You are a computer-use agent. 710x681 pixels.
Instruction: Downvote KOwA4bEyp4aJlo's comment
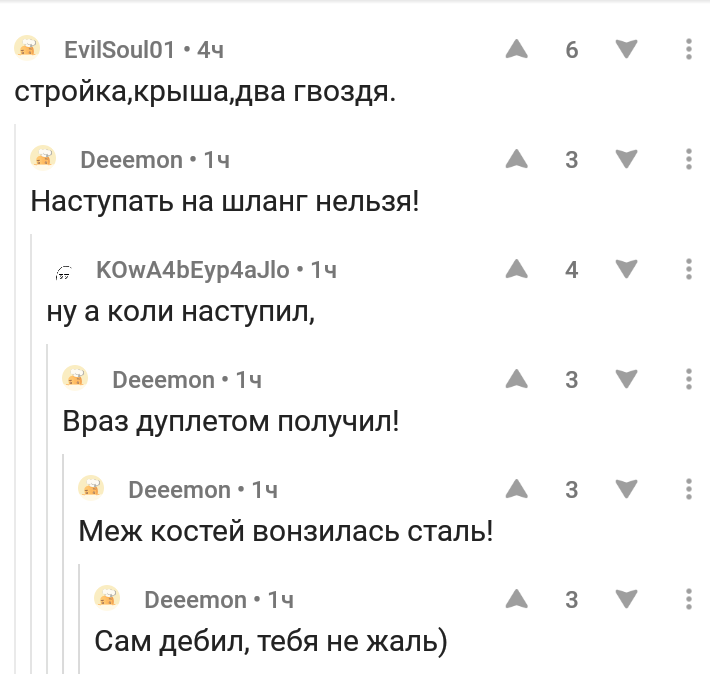[625, 269]
